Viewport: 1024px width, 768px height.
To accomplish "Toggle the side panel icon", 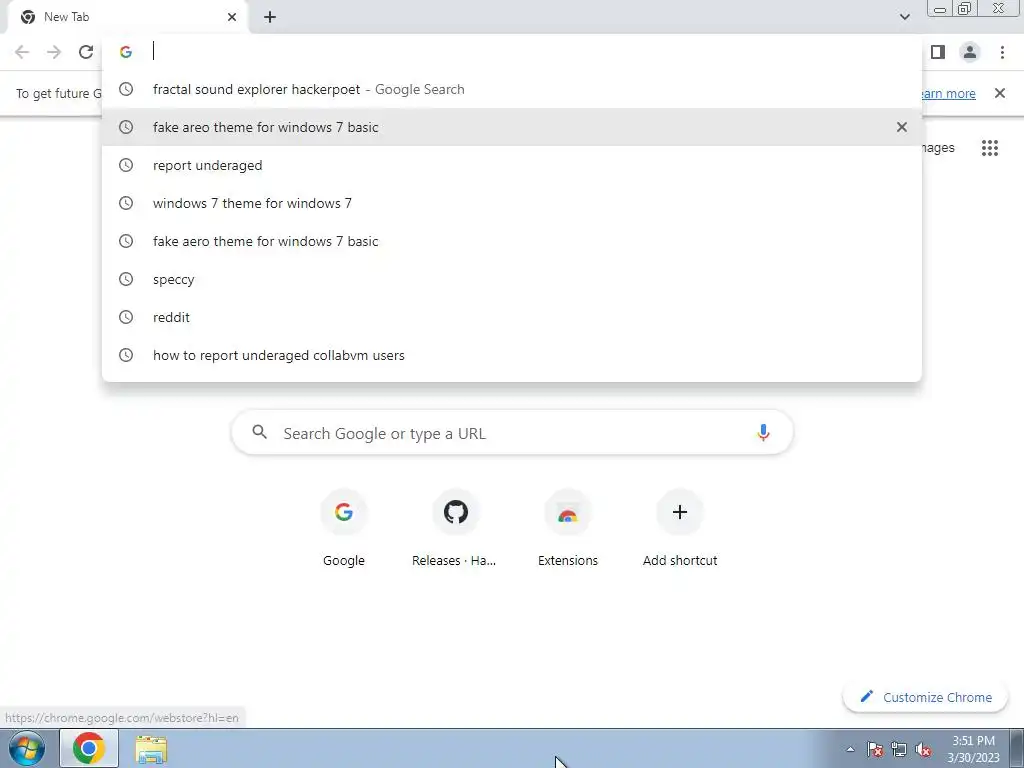I will click(938, 52).
